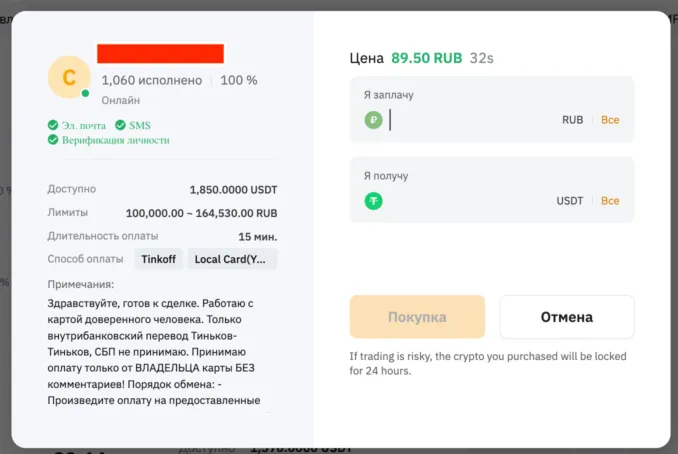Viewport: 678px width, 454px height.
Task: Open the redacted merchant name profile
Action: point(160,54)
